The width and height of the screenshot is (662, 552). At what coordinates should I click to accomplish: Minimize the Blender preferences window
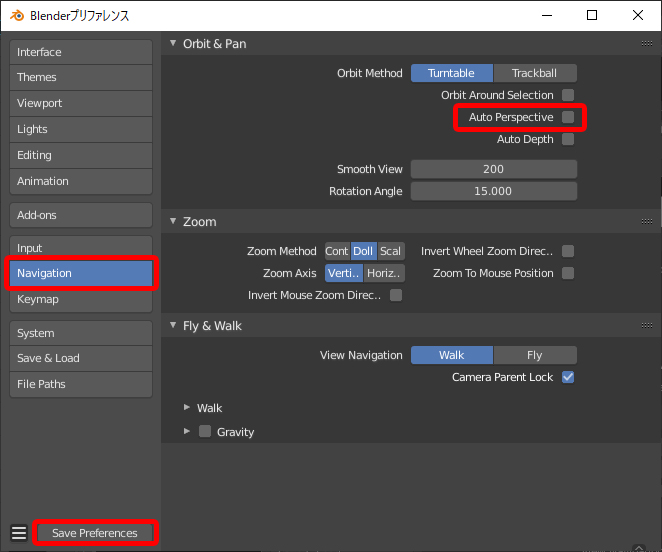coord(547,16)
